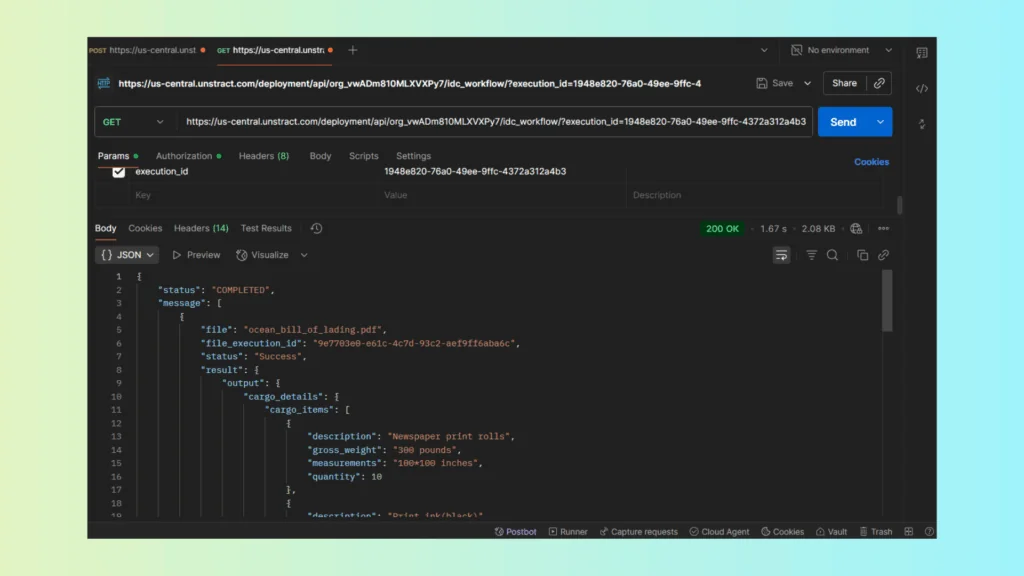
Task: Click the help question mark icon
Action: [x=929, y=532]
